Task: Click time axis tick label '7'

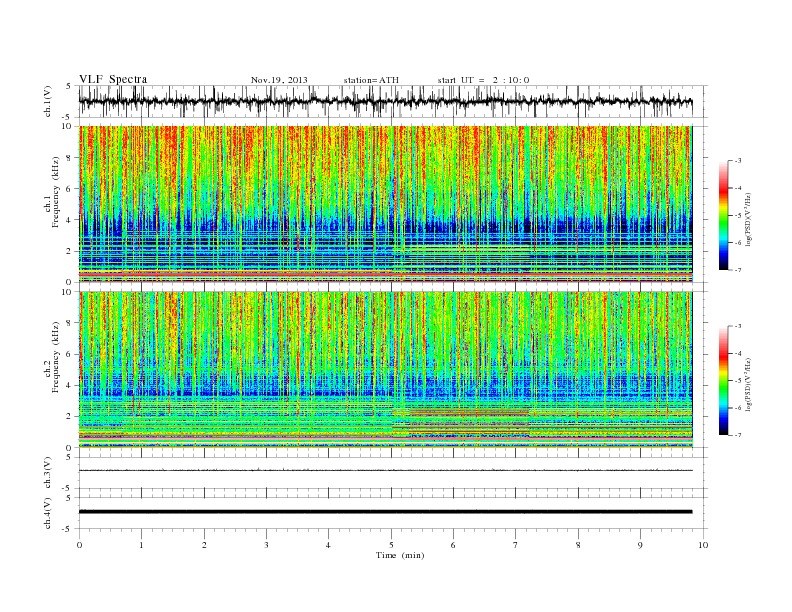Action: [x=516, y=545]
